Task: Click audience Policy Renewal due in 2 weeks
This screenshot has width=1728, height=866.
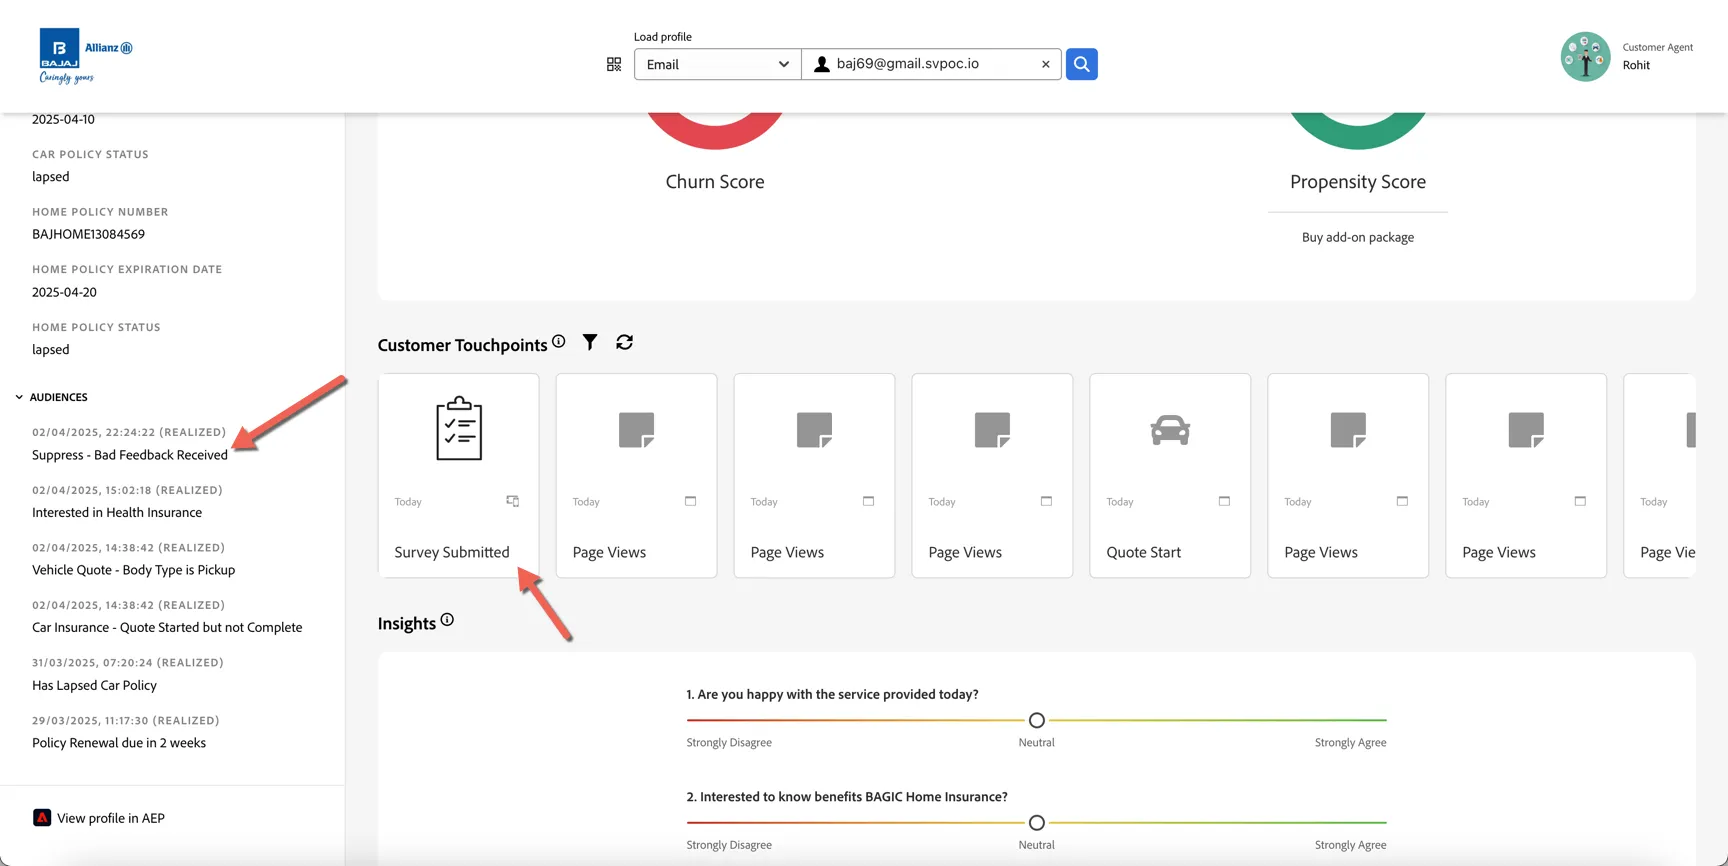Action: point(119,743)
